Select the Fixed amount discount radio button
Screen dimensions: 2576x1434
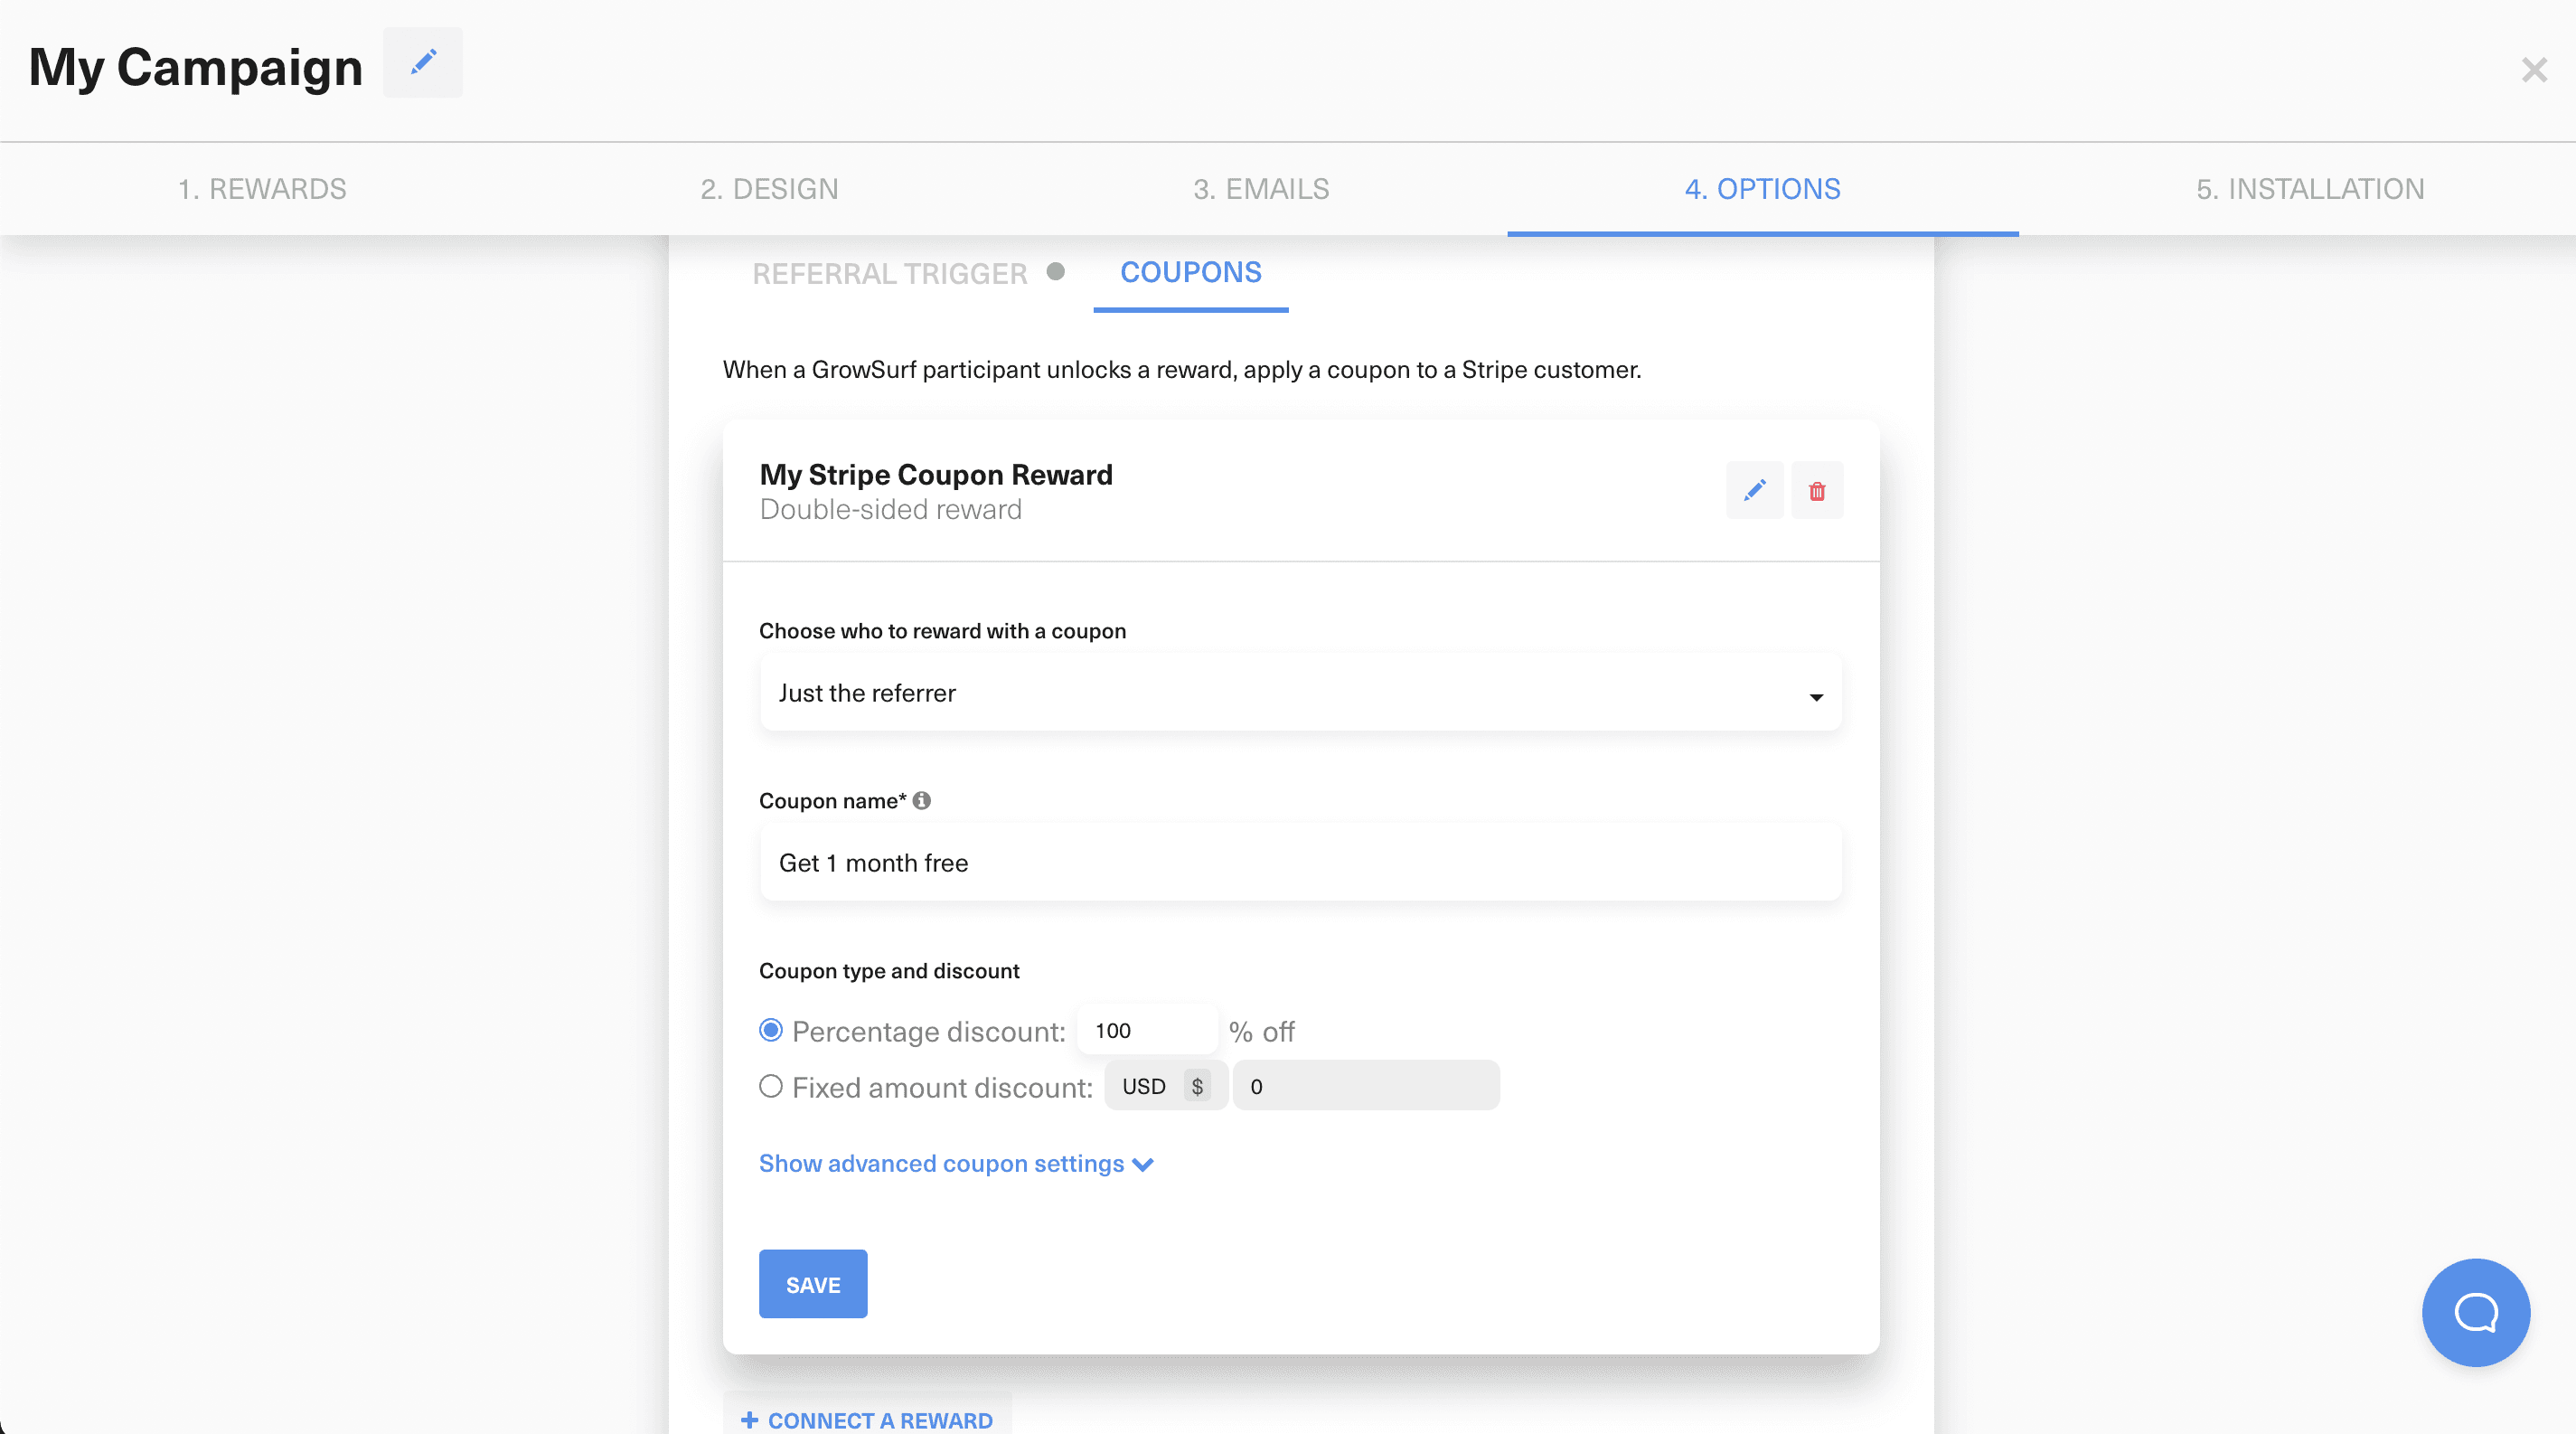coord(770,1088)
